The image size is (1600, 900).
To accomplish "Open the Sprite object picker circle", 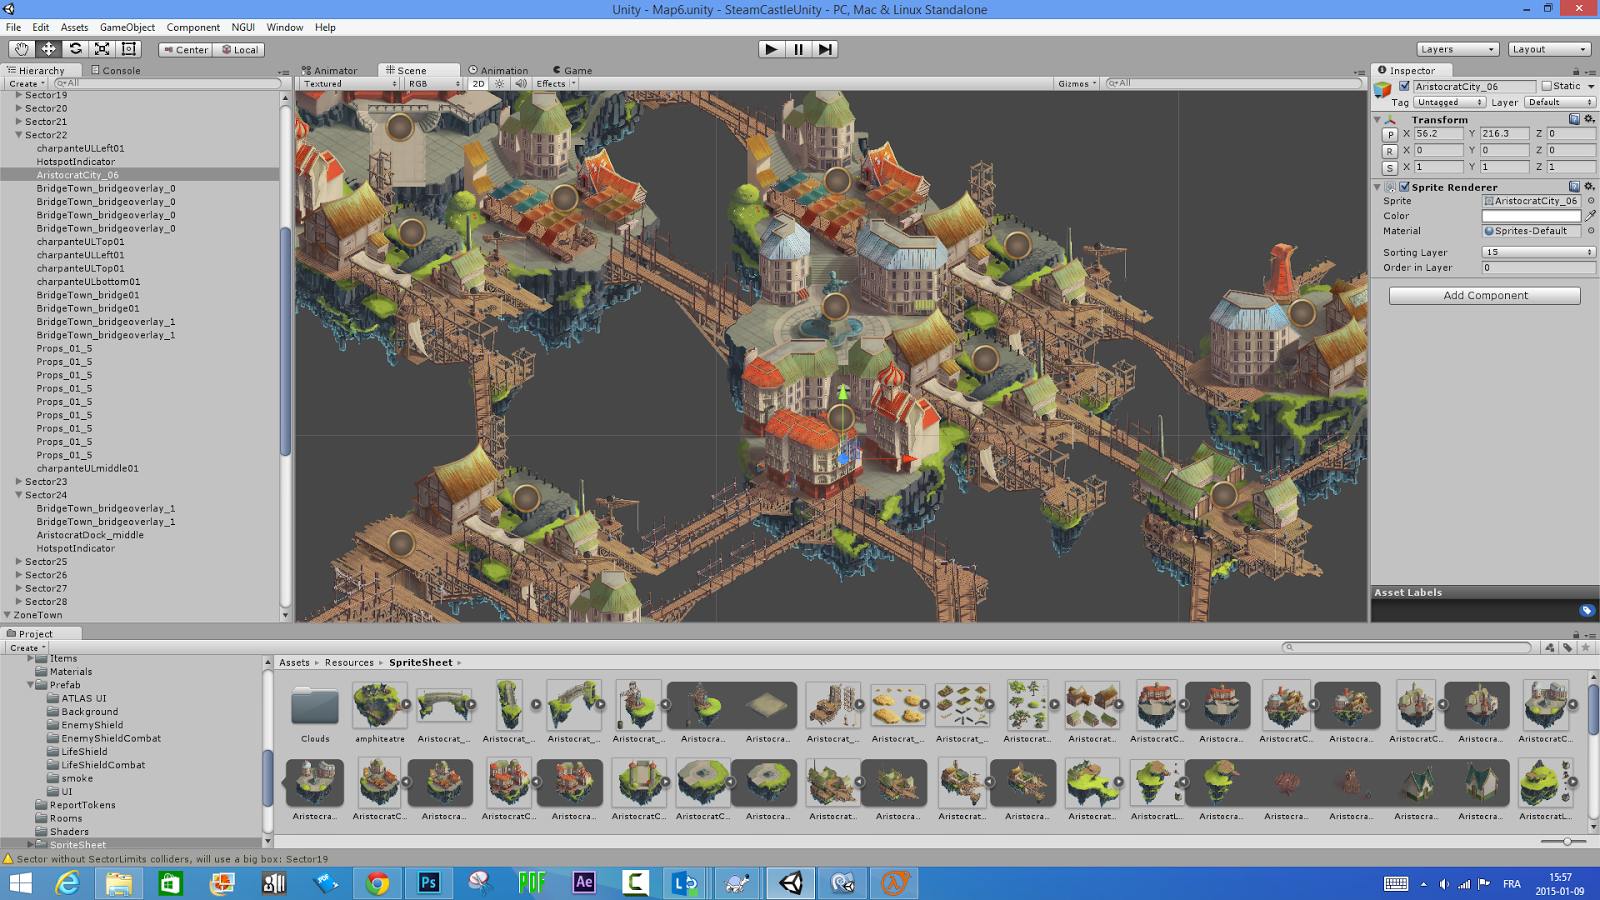I will (x=1591, y=201).
